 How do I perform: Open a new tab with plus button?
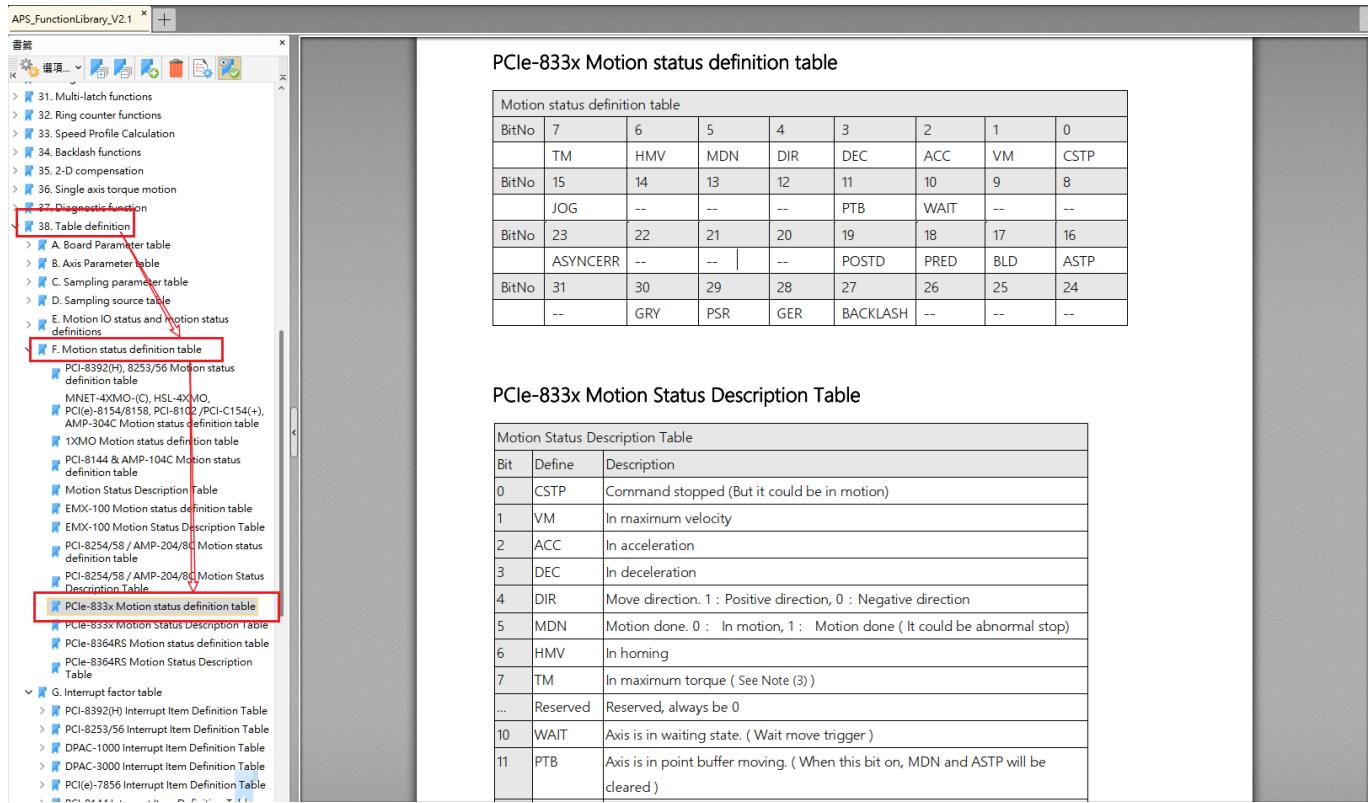click(164, 19)
